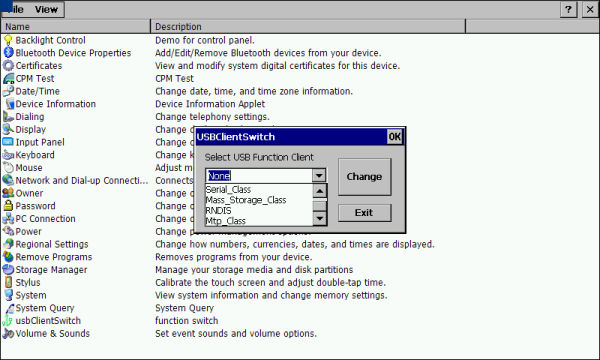
Task: Sort the list by Name column header
Action: [x=76, y=26]
